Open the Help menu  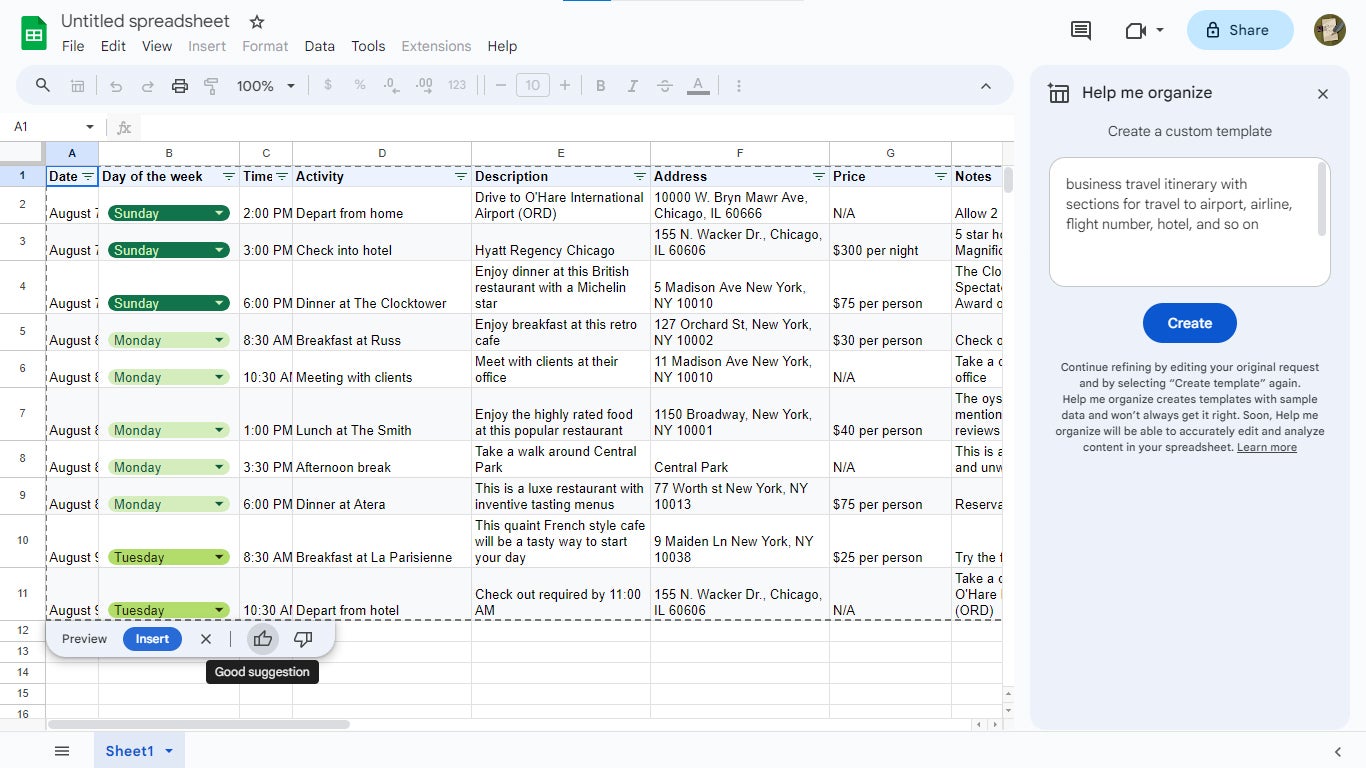pyautogui.click(x=502, y=46)
